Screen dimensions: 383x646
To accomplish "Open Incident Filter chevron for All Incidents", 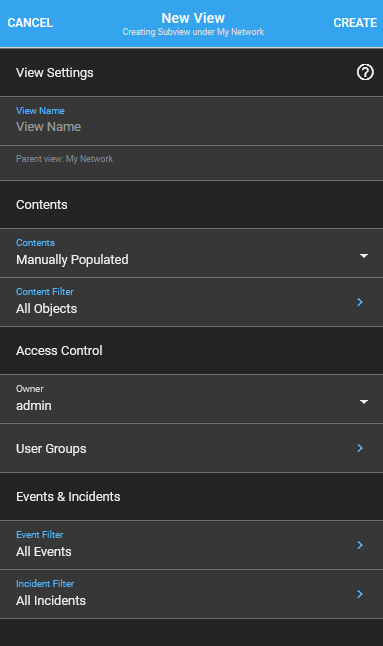I will click(360, 594).
